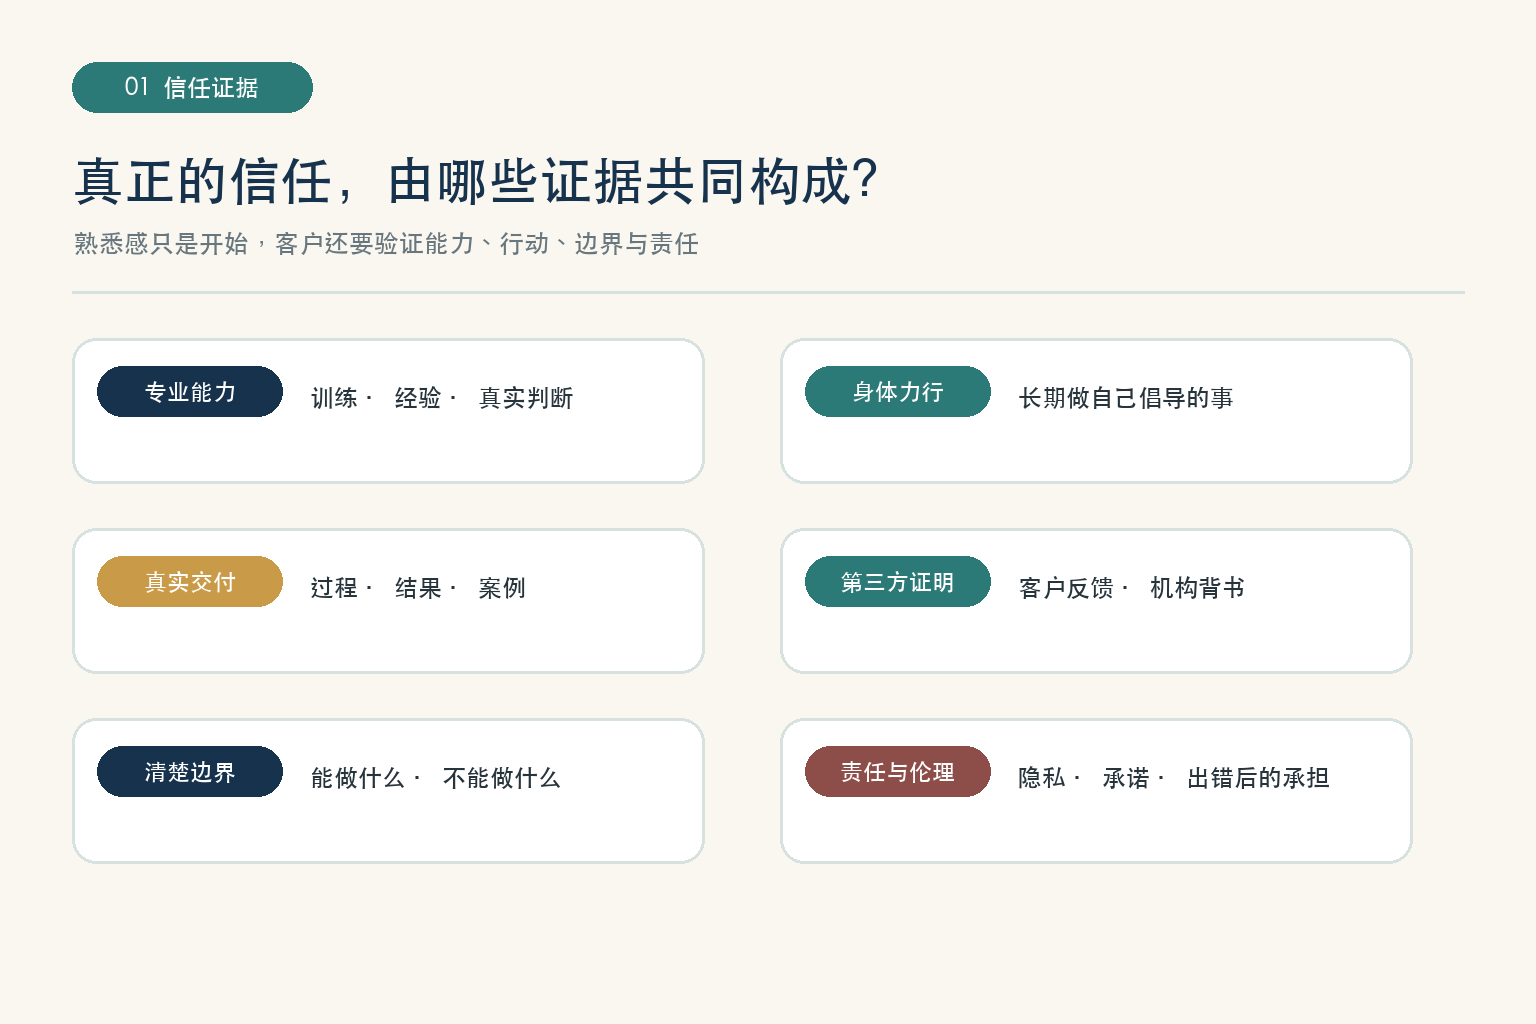
Task: Click the subtitle starting with 熟悉感只是开始
Action: pyautogui.click(x=386, y=244)
